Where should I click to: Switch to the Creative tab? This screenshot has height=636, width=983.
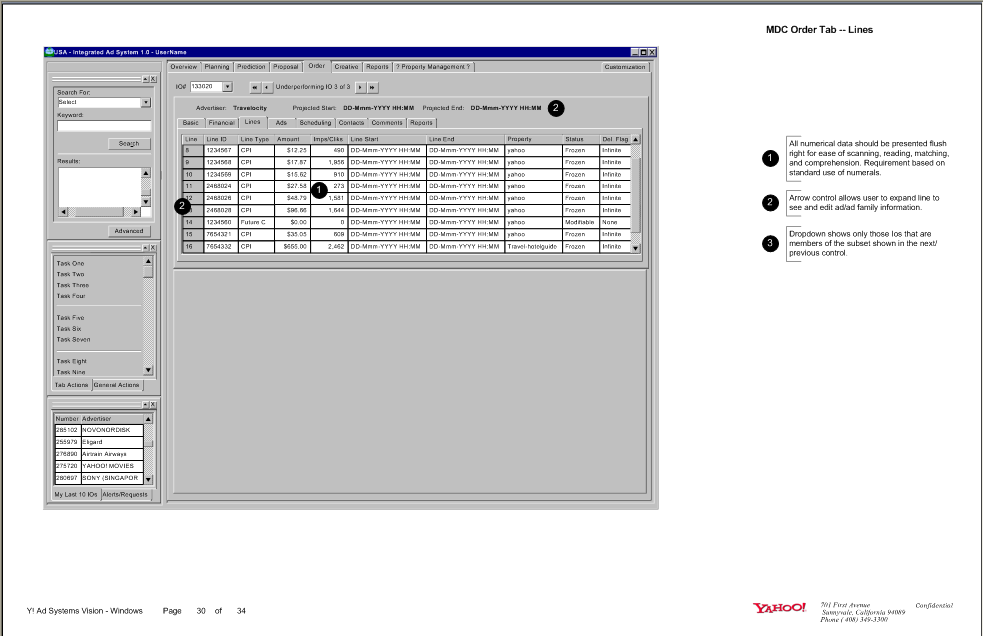pyautogui.click(x=345, y=66)
